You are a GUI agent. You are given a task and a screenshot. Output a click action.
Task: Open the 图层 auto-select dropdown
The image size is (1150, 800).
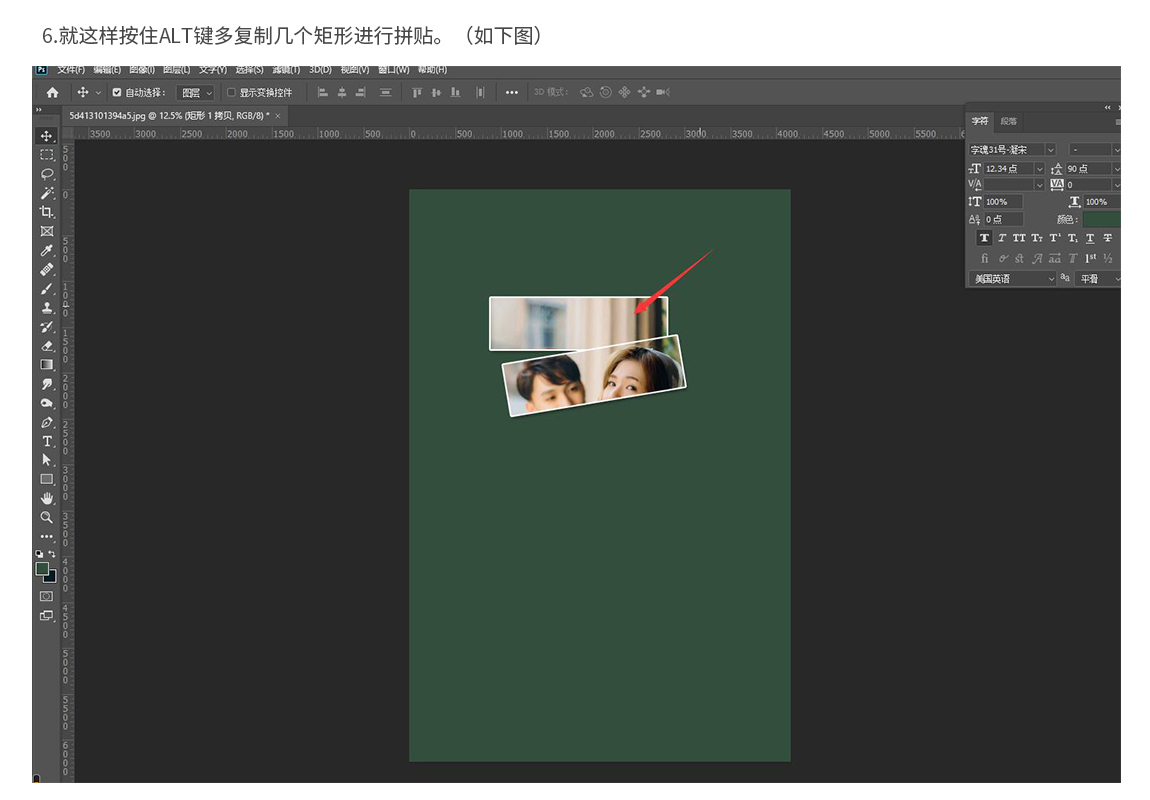195,92
